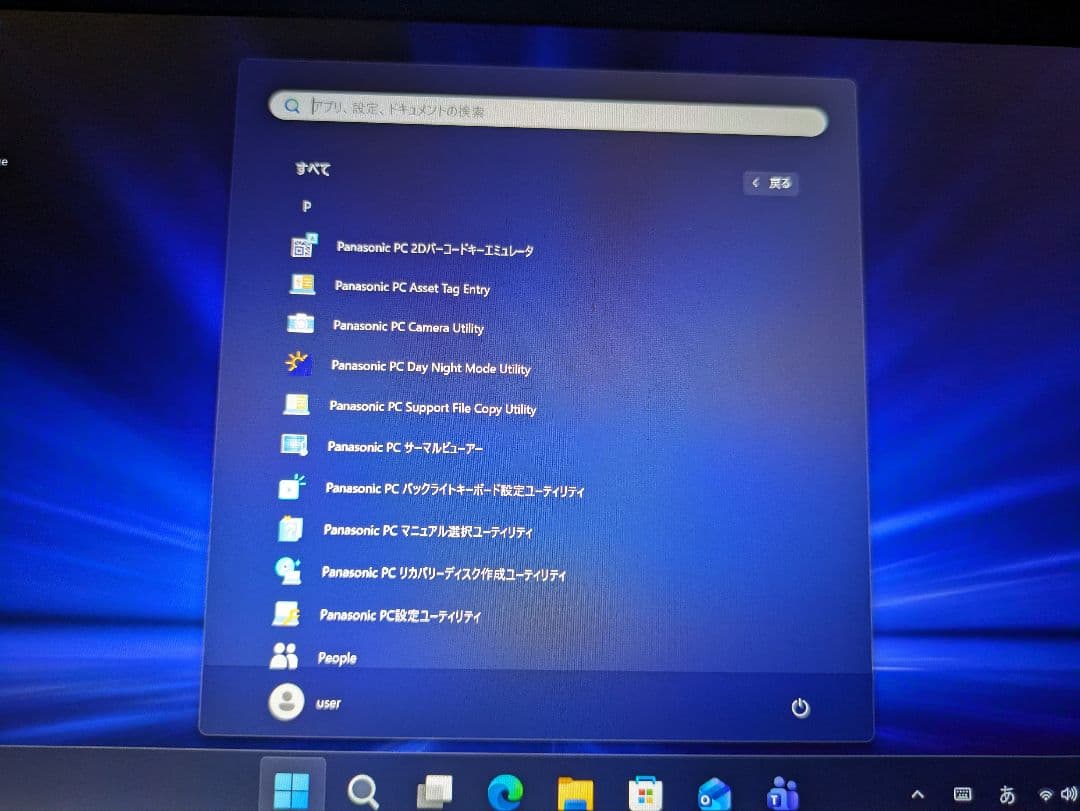Open the power options button
Image resolution: width=1080 pixels, height=811 pixels.
pos(800,708)
